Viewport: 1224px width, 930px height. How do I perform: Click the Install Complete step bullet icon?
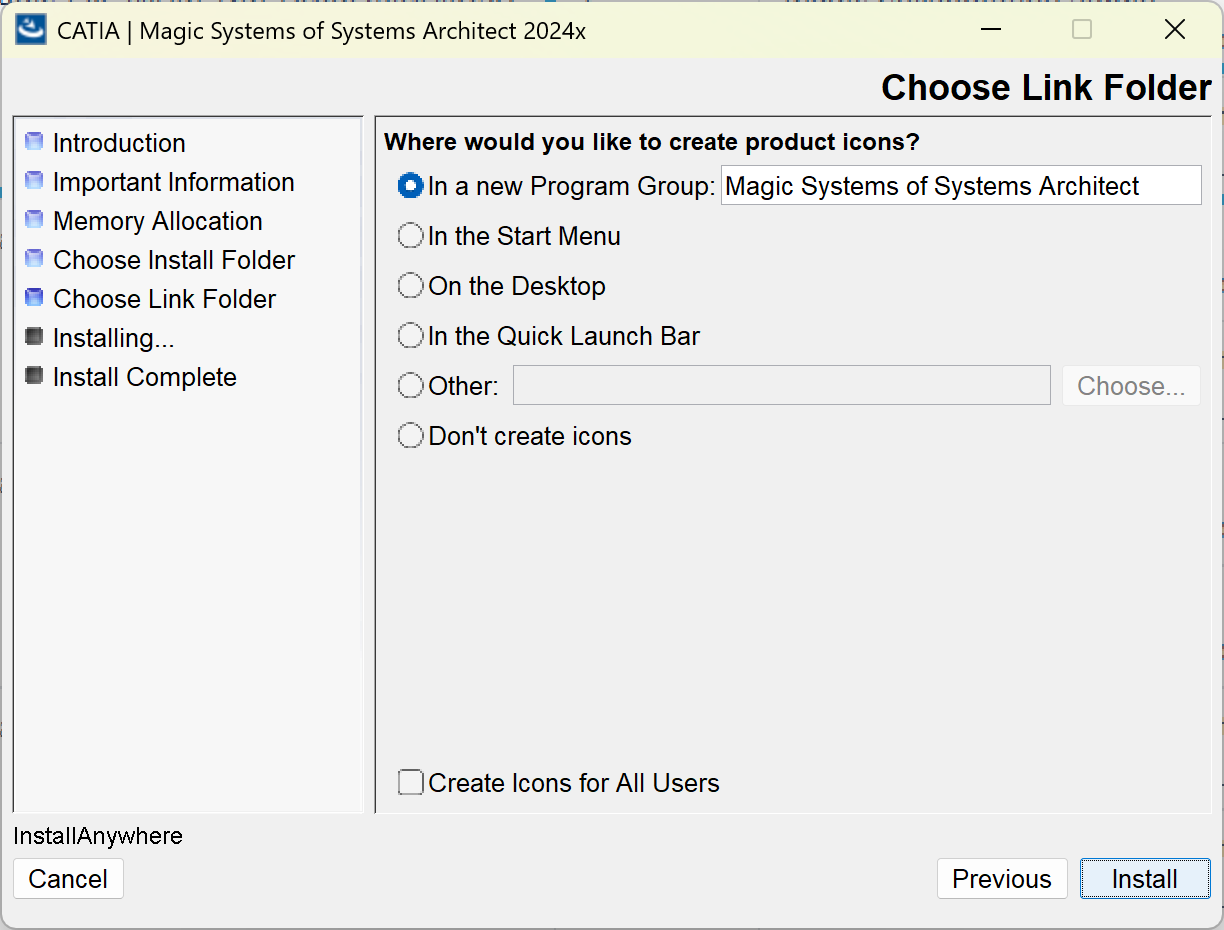click(x=34, y=376)
